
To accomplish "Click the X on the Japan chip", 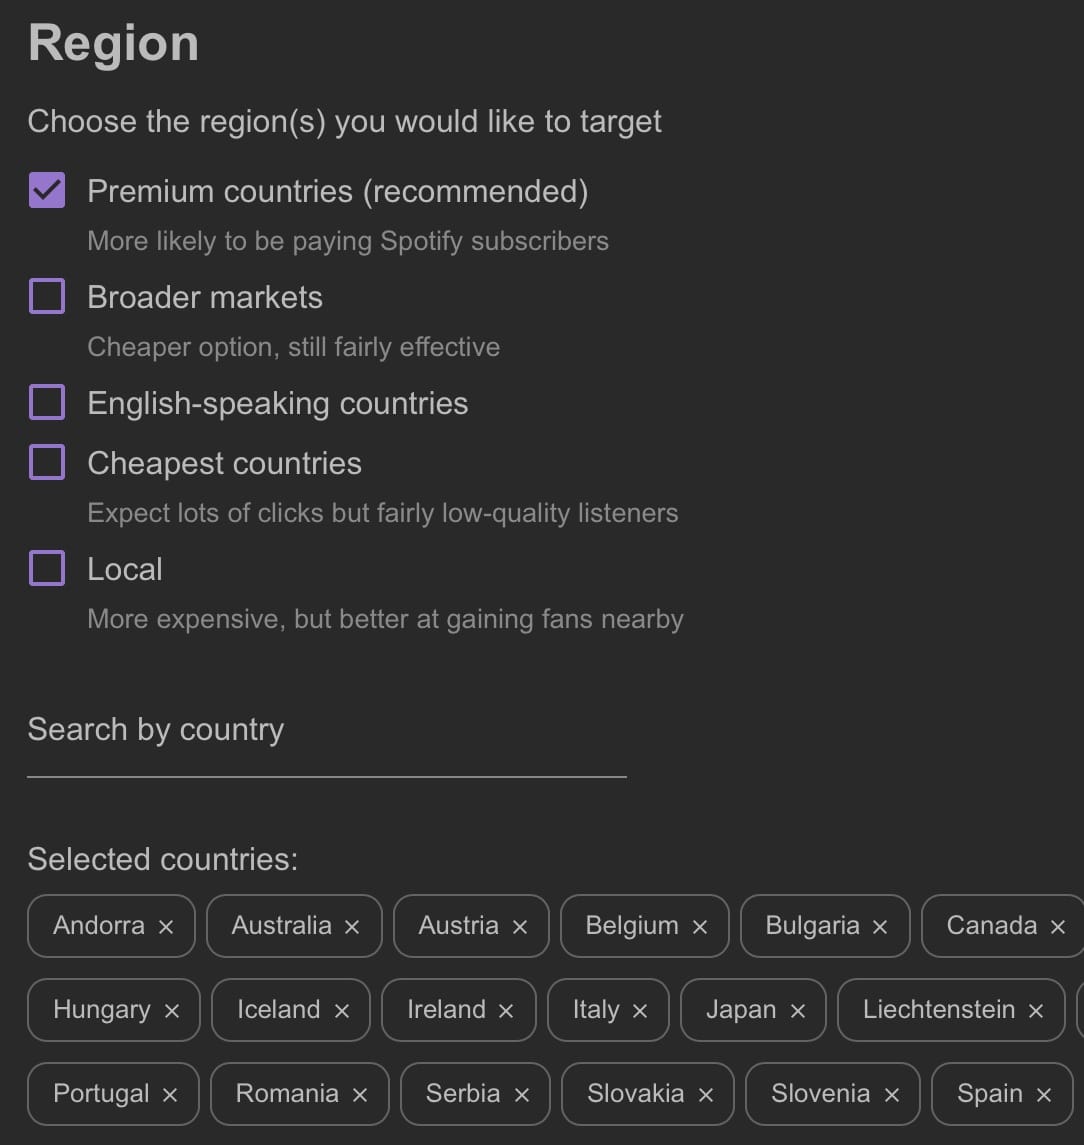I will [x=798, y=1011].
